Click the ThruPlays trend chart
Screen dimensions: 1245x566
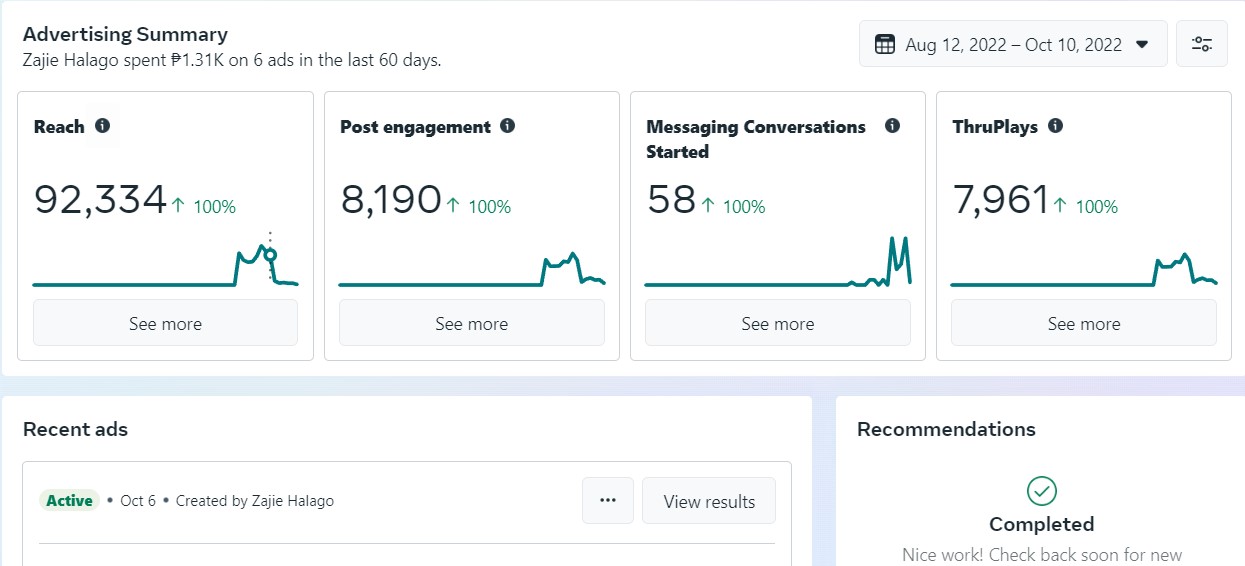point(1083,272)
